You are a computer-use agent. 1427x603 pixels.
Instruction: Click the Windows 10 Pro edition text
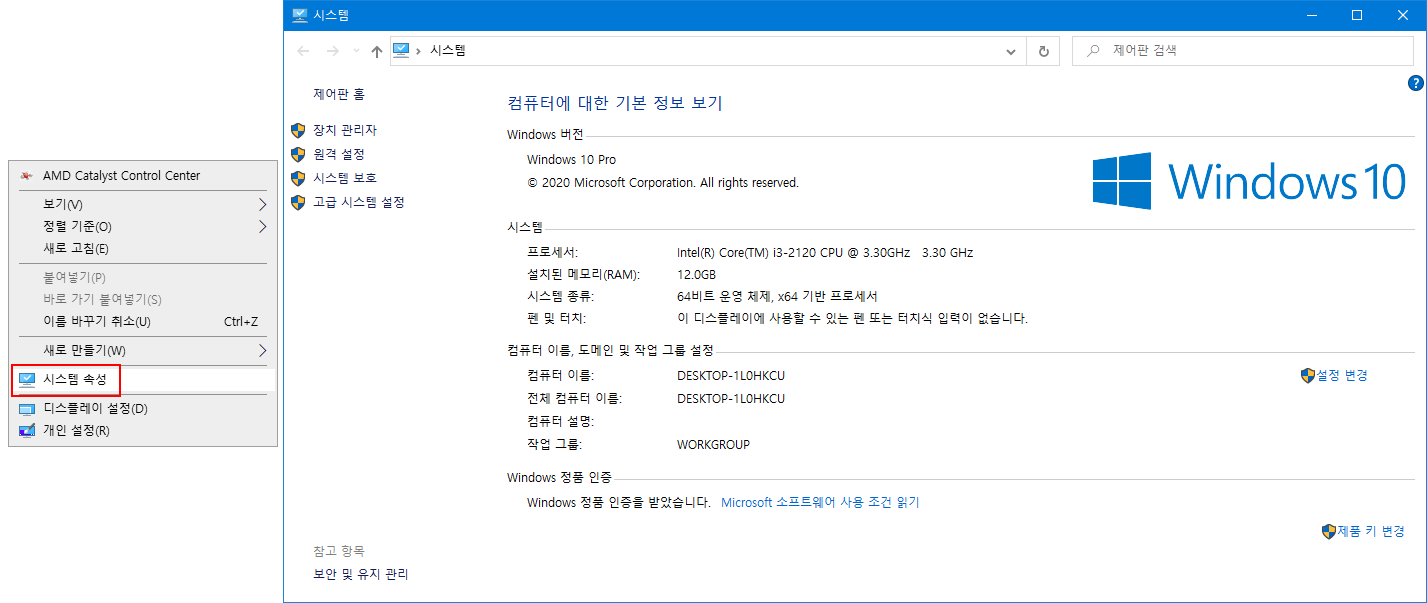point(571,160)
